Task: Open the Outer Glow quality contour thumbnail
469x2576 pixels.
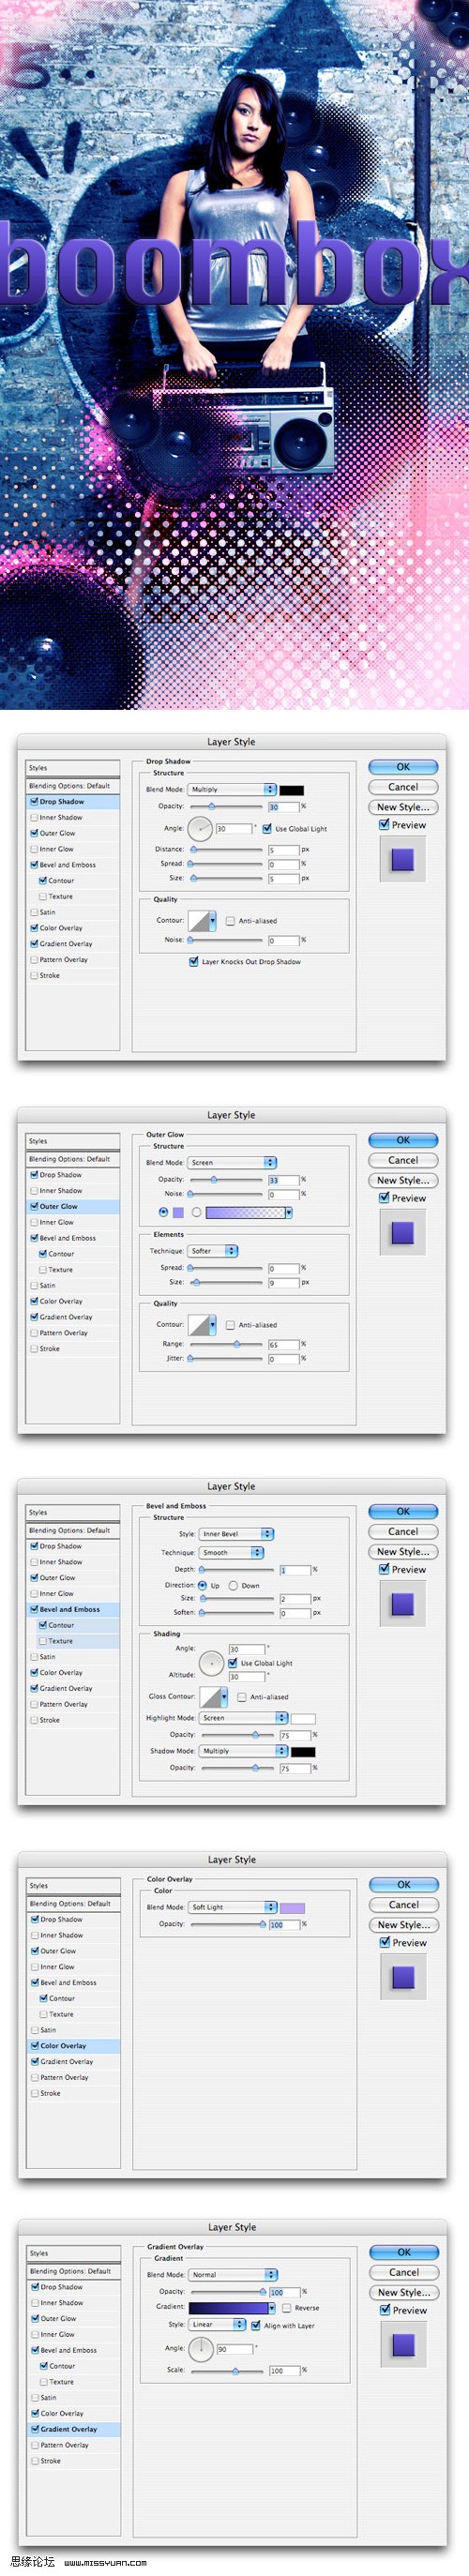Action: 202,1324
